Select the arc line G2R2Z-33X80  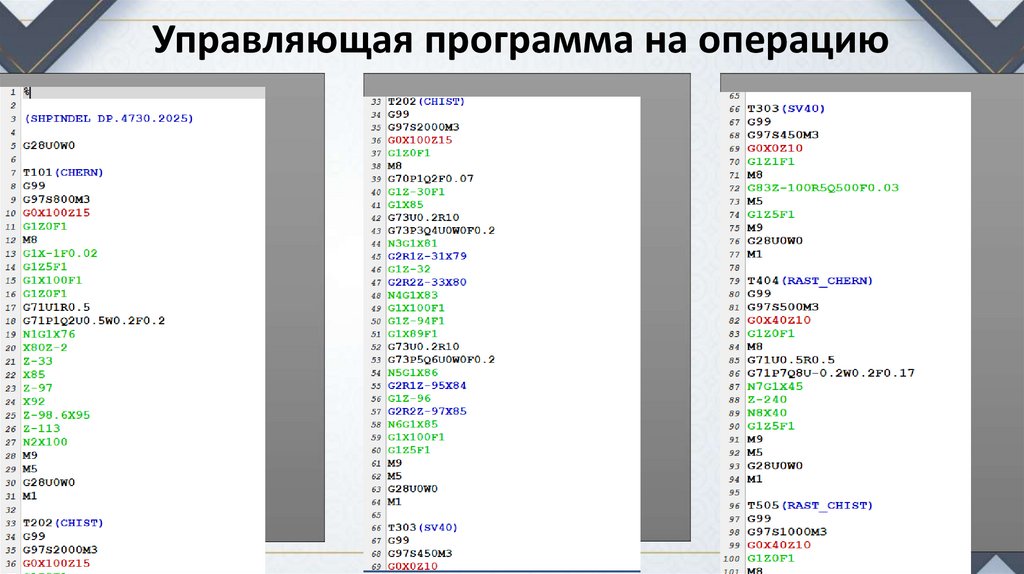coord(427,282)
